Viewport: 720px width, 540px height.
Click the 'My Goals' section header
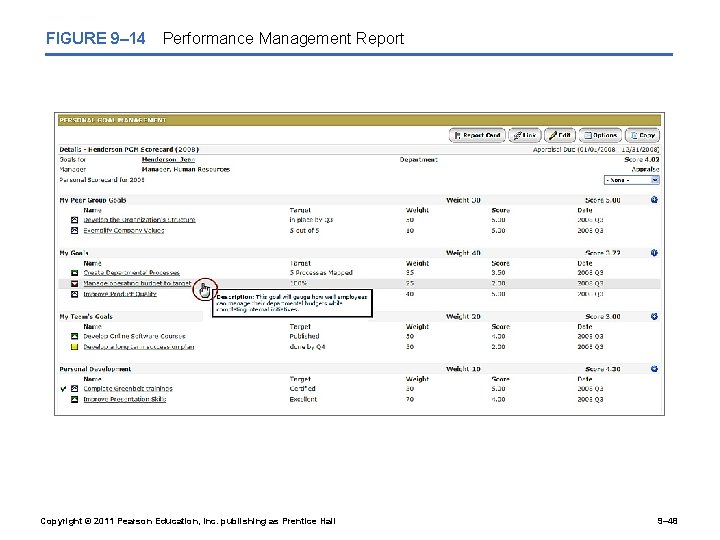(x=73, y=253)
